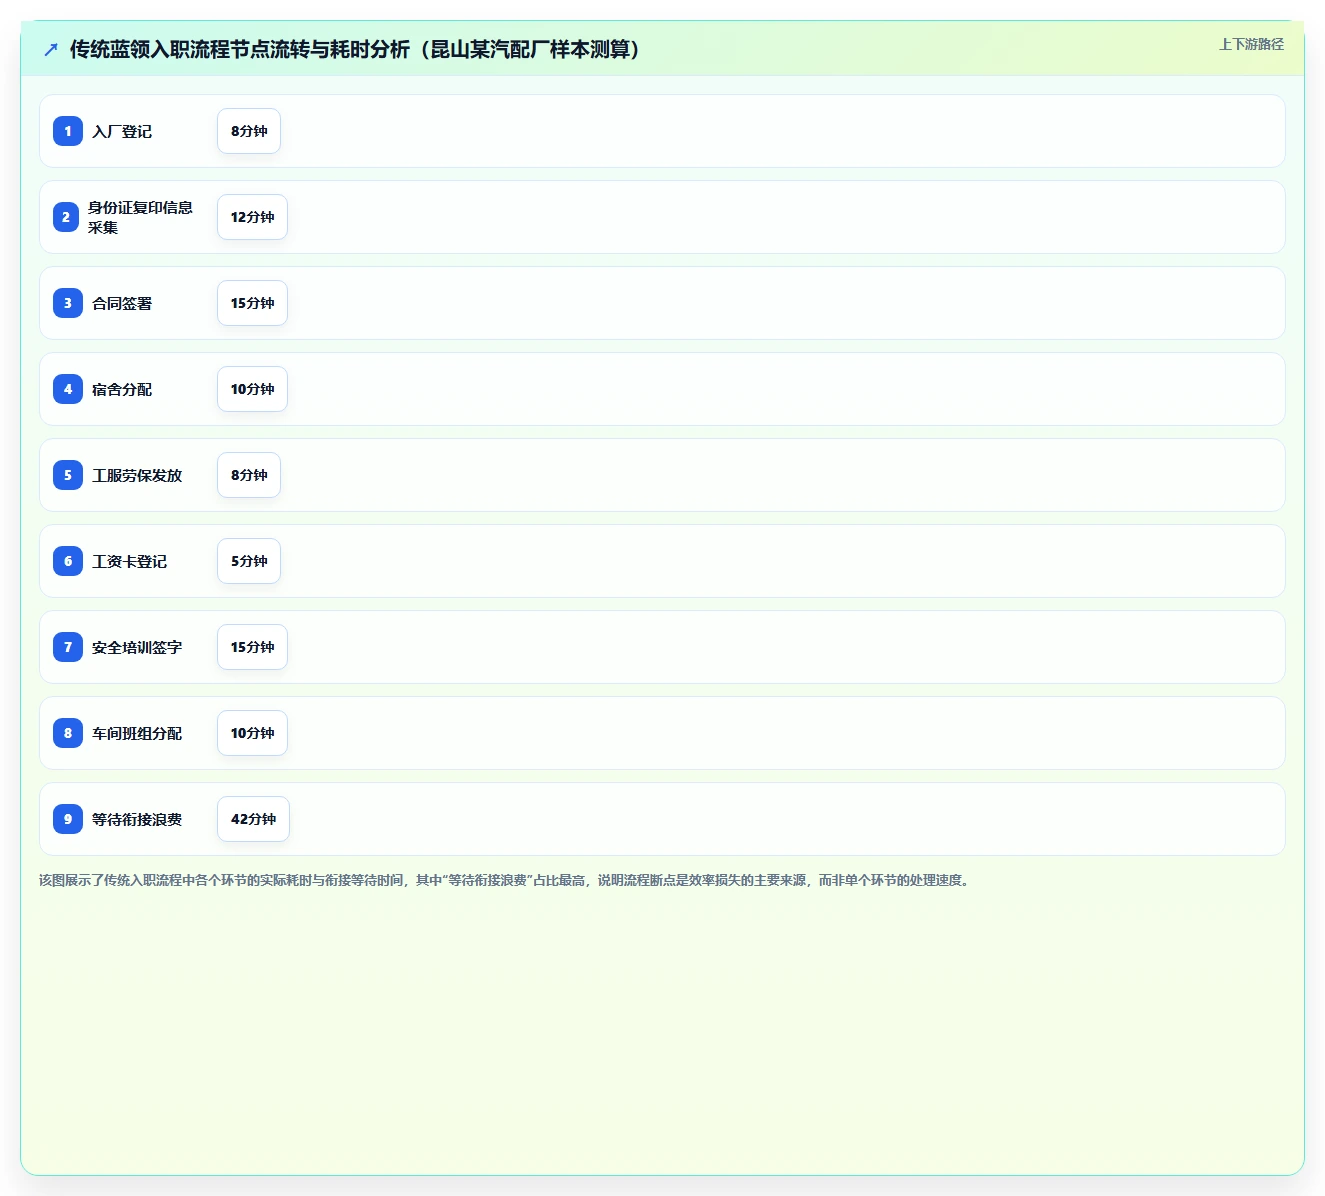Image resolution: width=1325 pixels, height=1196 pixels.
Task: Click the 8分钟 chip for 入厂登记
Action: click(249, 131)
